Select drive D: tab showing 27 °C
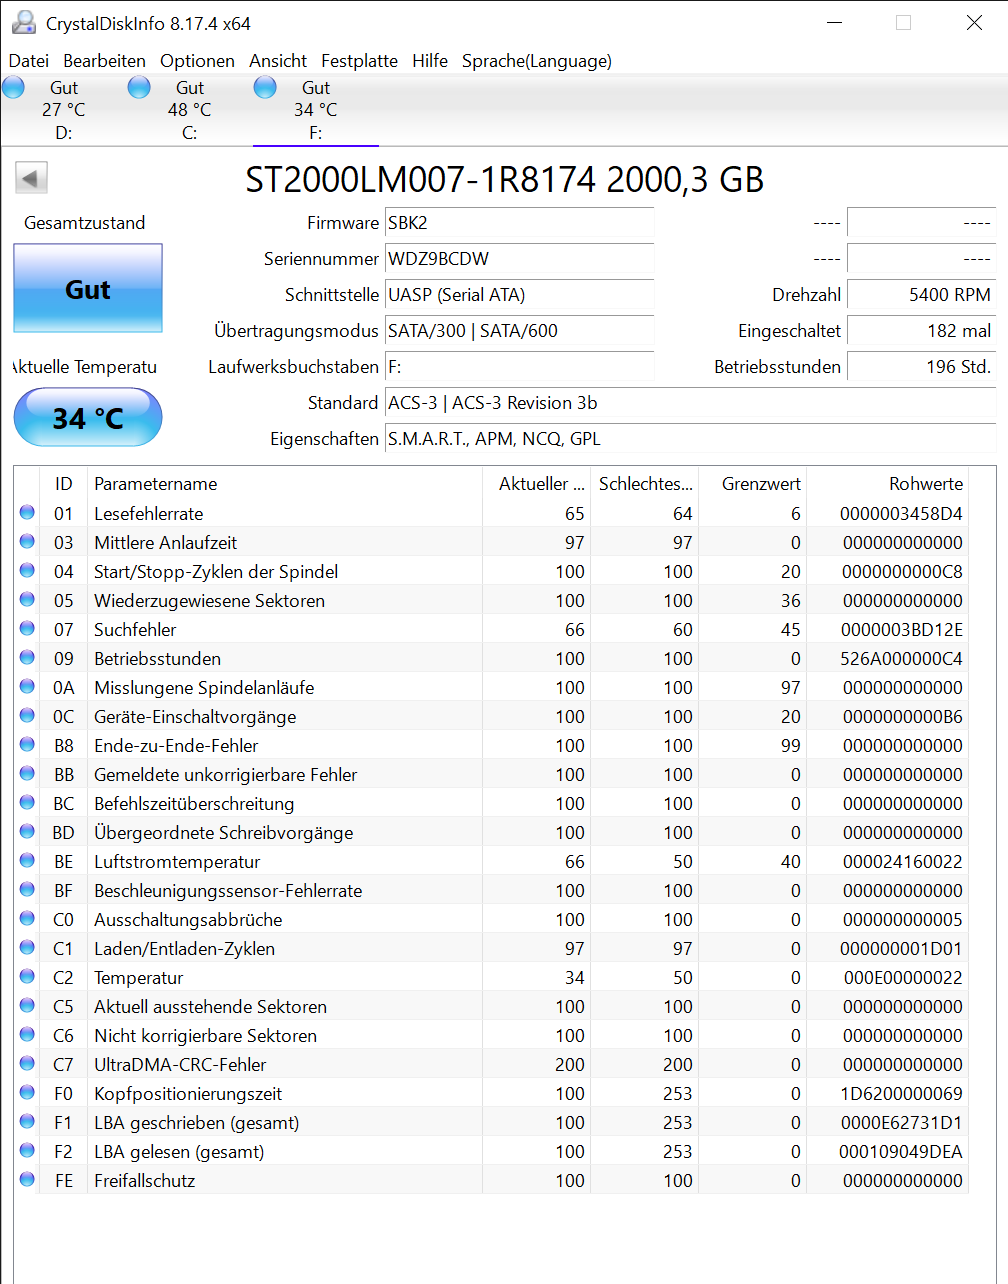 [63, 108]
